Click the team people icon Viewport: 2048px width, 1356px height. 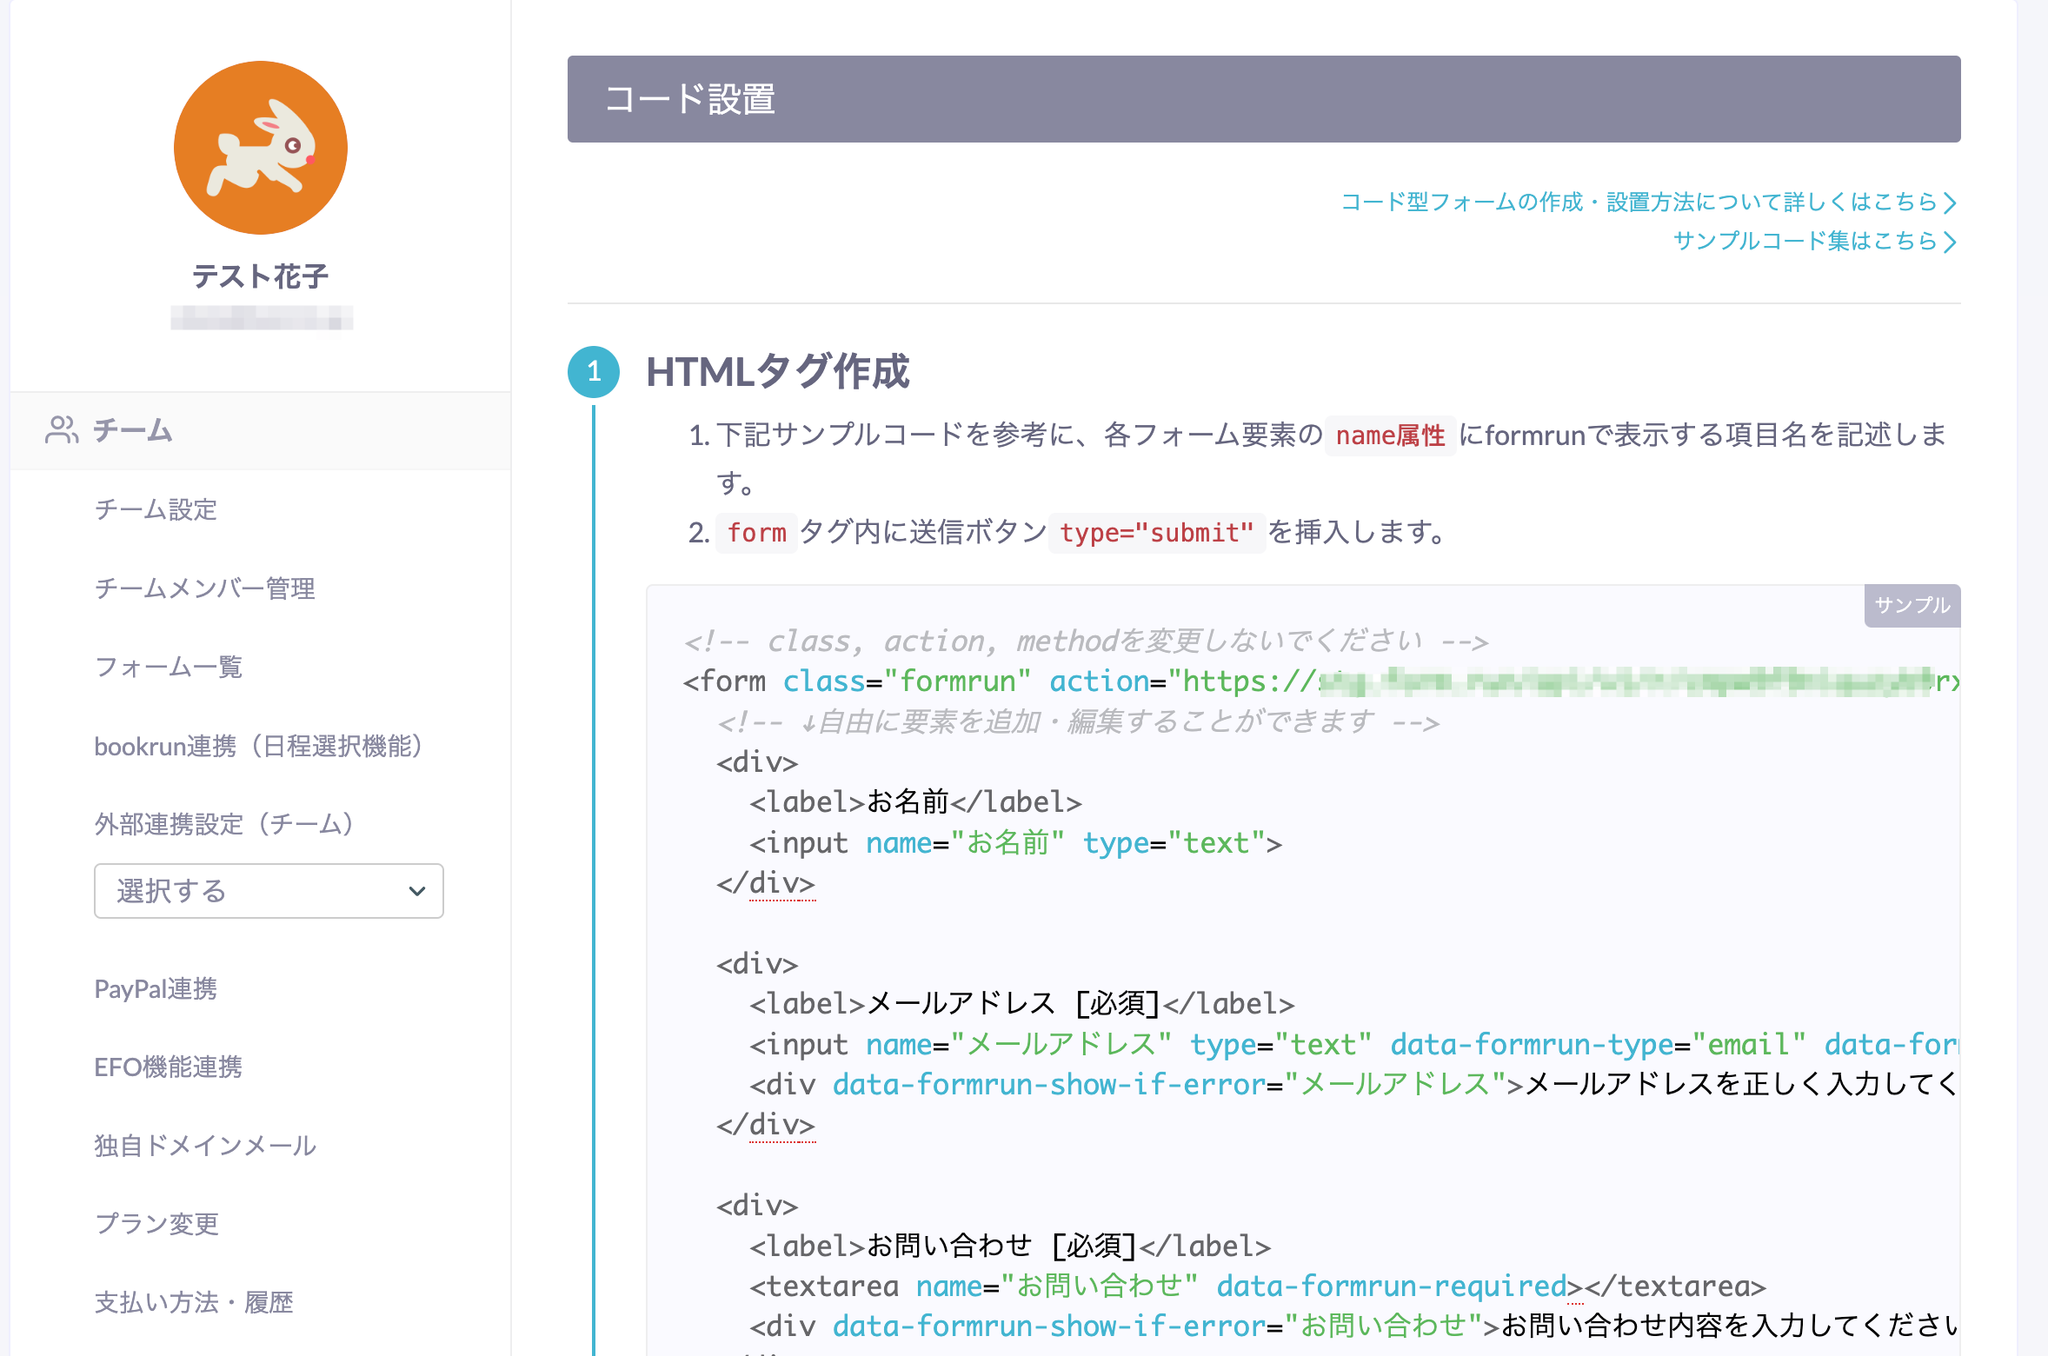click(61, 430)
